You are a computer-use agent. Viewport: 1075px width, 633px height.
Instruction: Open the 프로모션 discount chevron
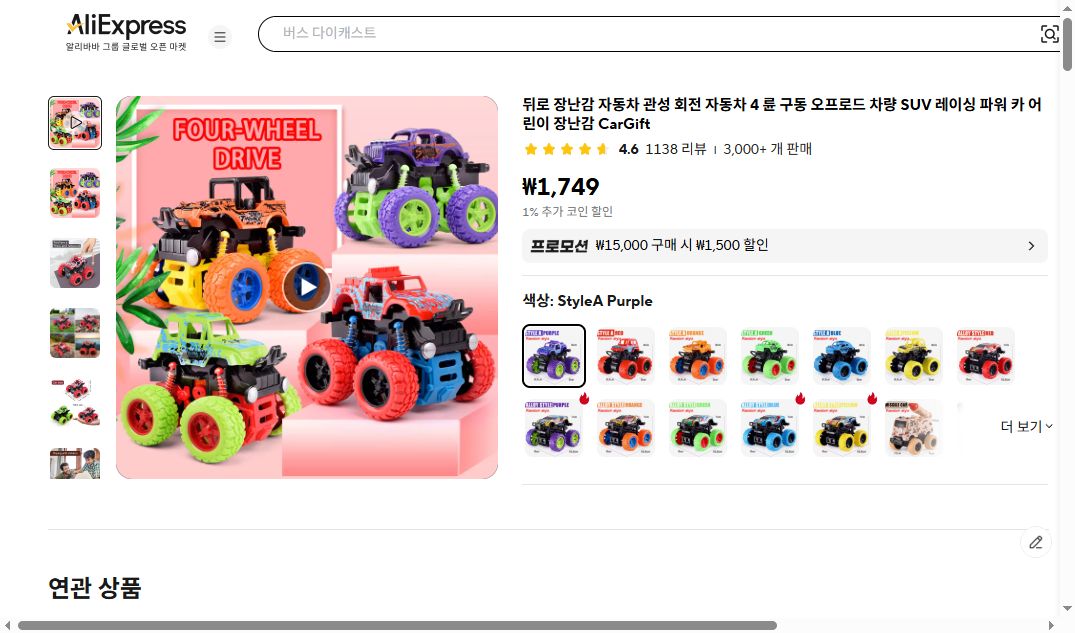tap(1031, 246)
